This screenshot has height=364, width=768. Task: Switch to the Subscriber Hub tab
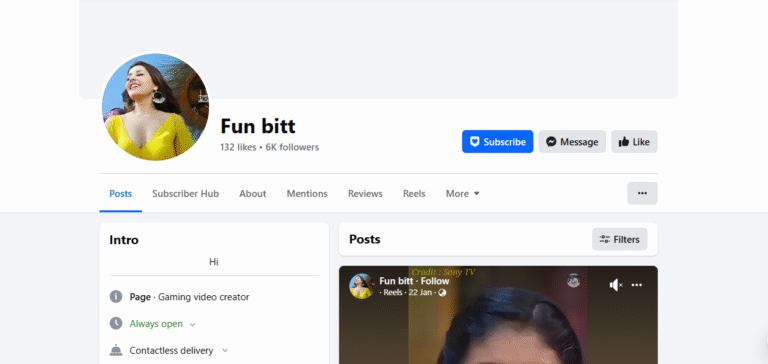click(x=186, y=194)
